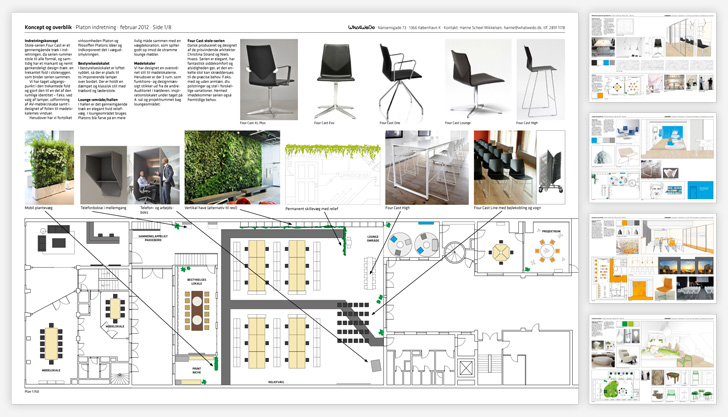
Task: Click the rows of Four Cast Line chairs photo
Action: (x=505, y=167)
